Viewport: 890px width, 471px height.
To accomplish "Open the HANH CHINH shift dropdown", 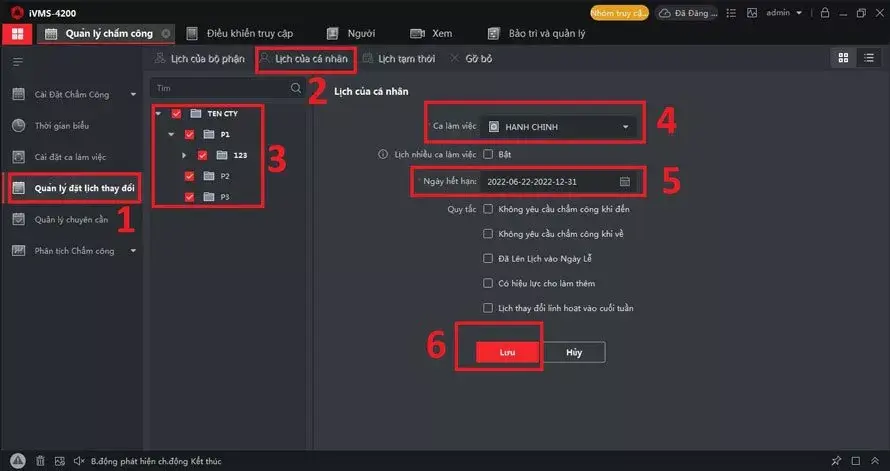I will pyautogui.click(x=559, y=127).
